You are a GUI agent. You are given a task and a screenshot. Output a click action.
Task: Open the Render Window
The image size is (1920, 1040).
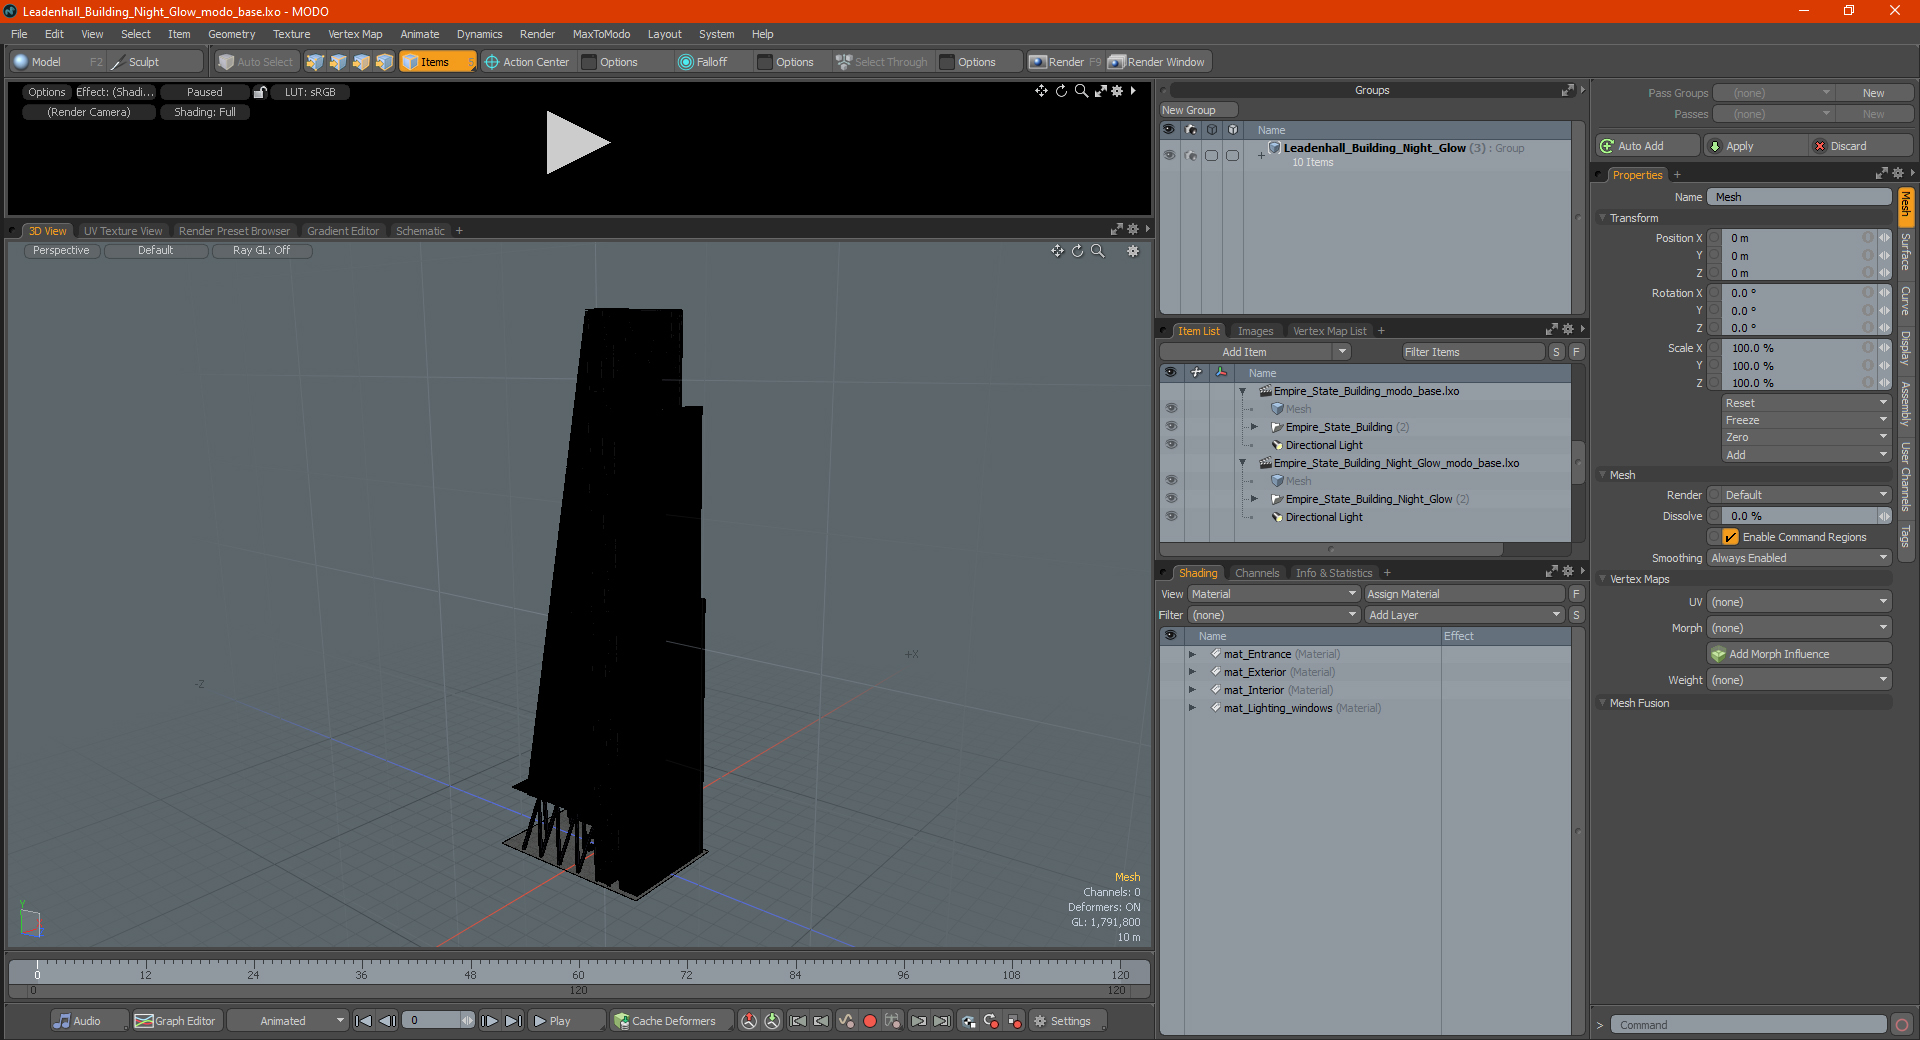[1159, 62]
